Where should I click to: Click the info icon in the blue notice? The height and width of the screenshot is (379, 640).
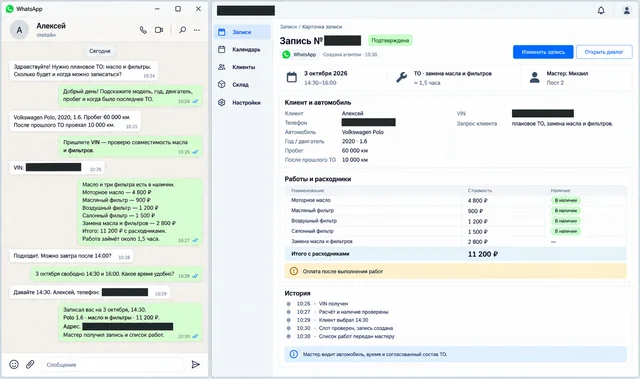coord(293,354)
